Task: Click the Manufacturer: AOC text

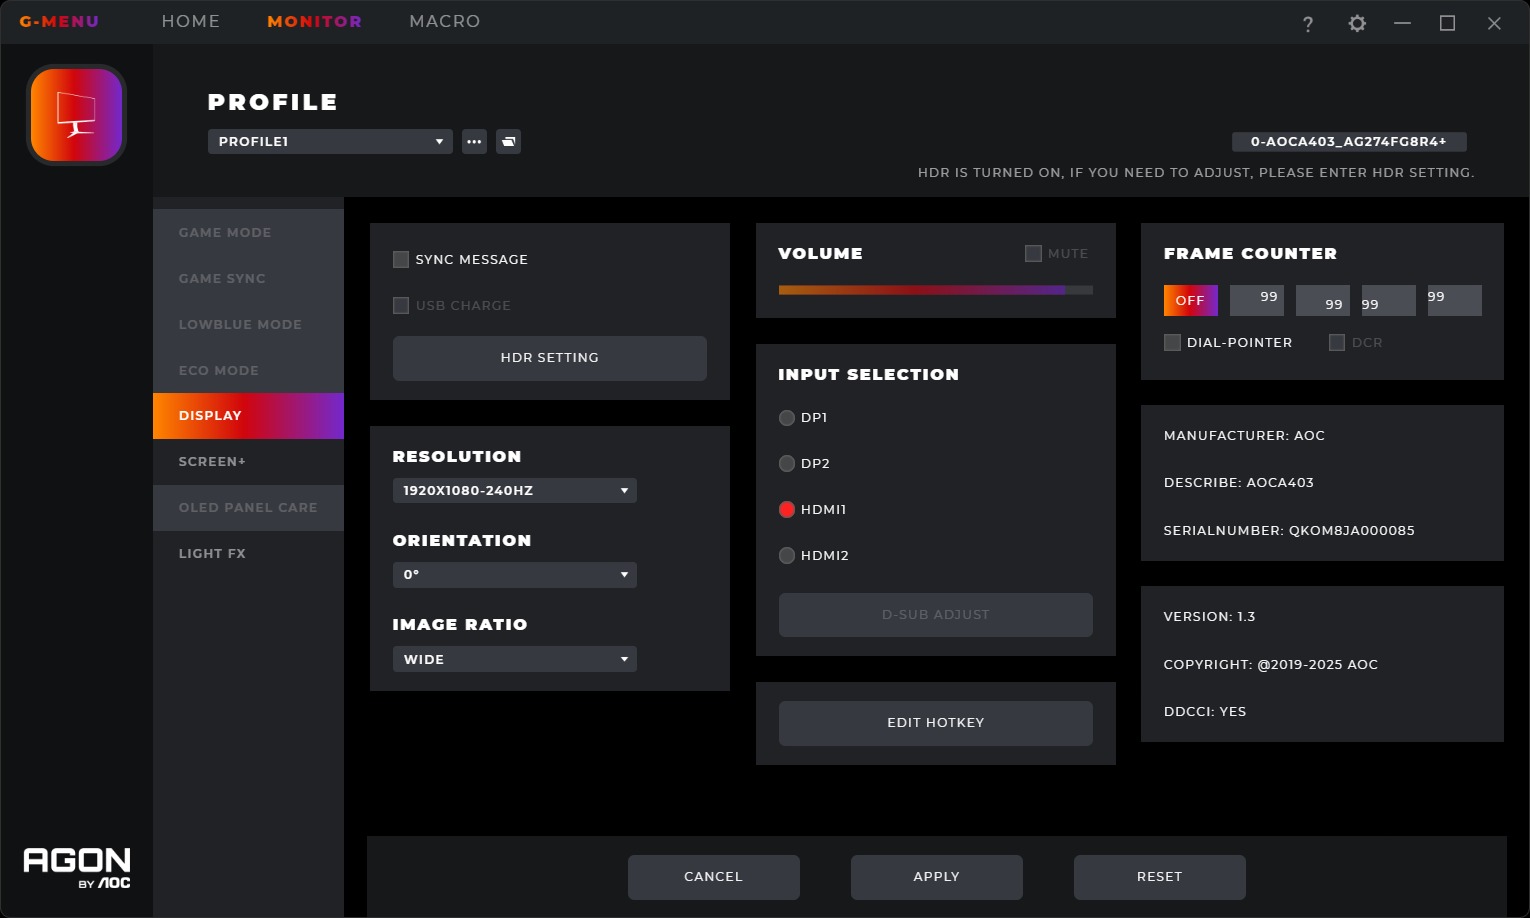Action: (1244, 435)
